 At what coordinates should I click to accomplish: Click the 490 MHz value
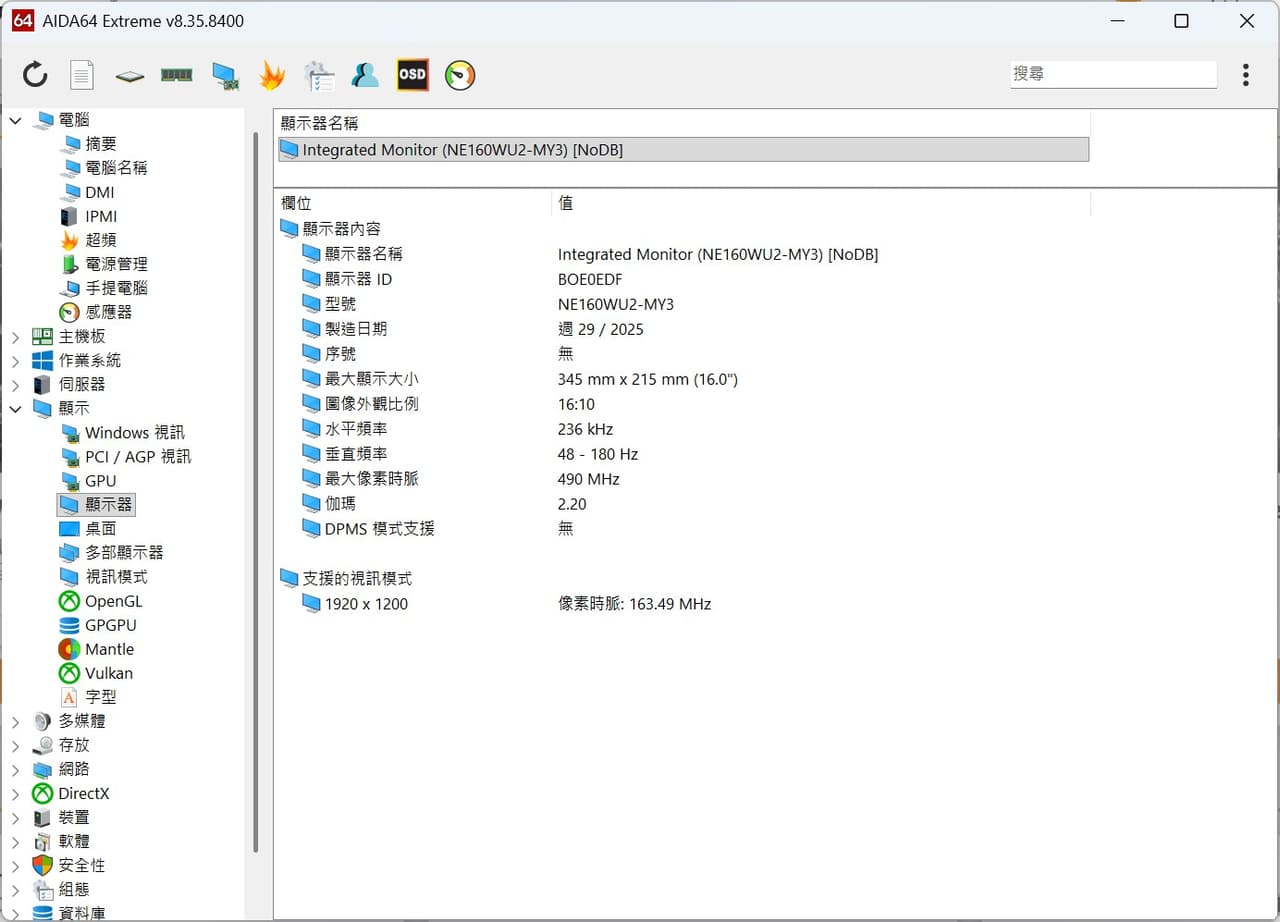point(589,479)
